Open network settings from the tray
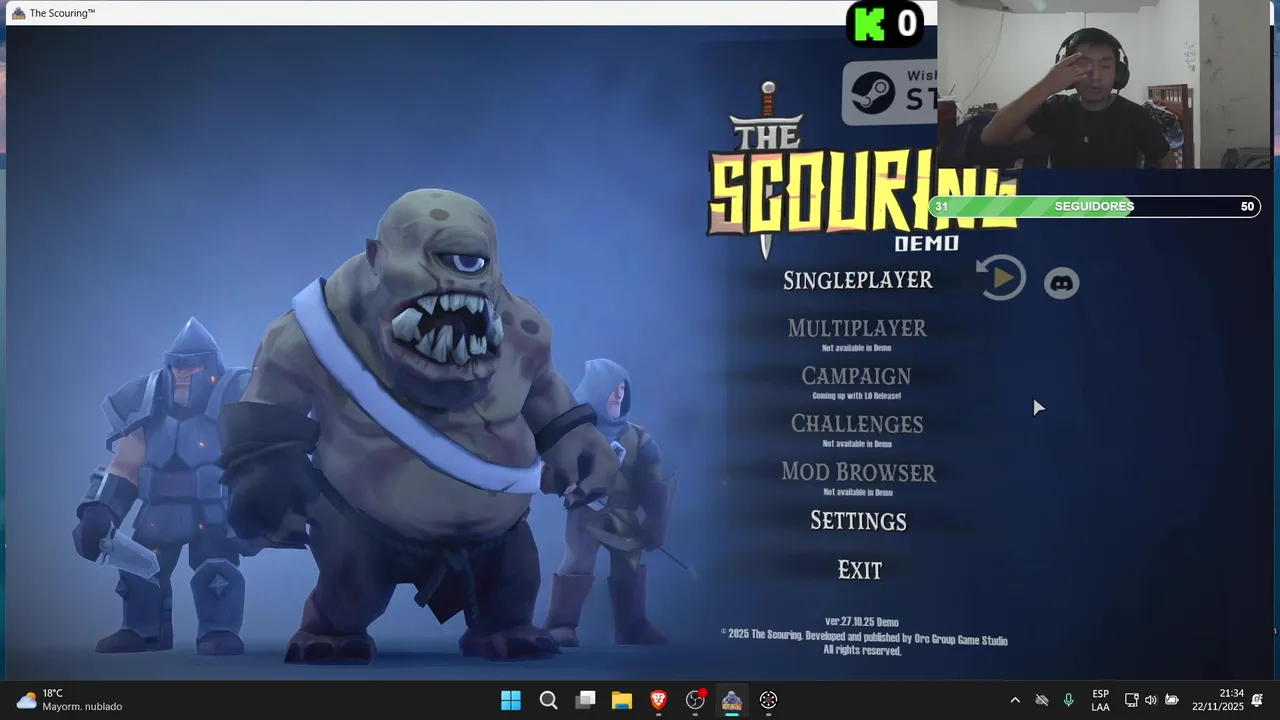1280x720 pixels. pyautogui.click(x=1131, y=700)
